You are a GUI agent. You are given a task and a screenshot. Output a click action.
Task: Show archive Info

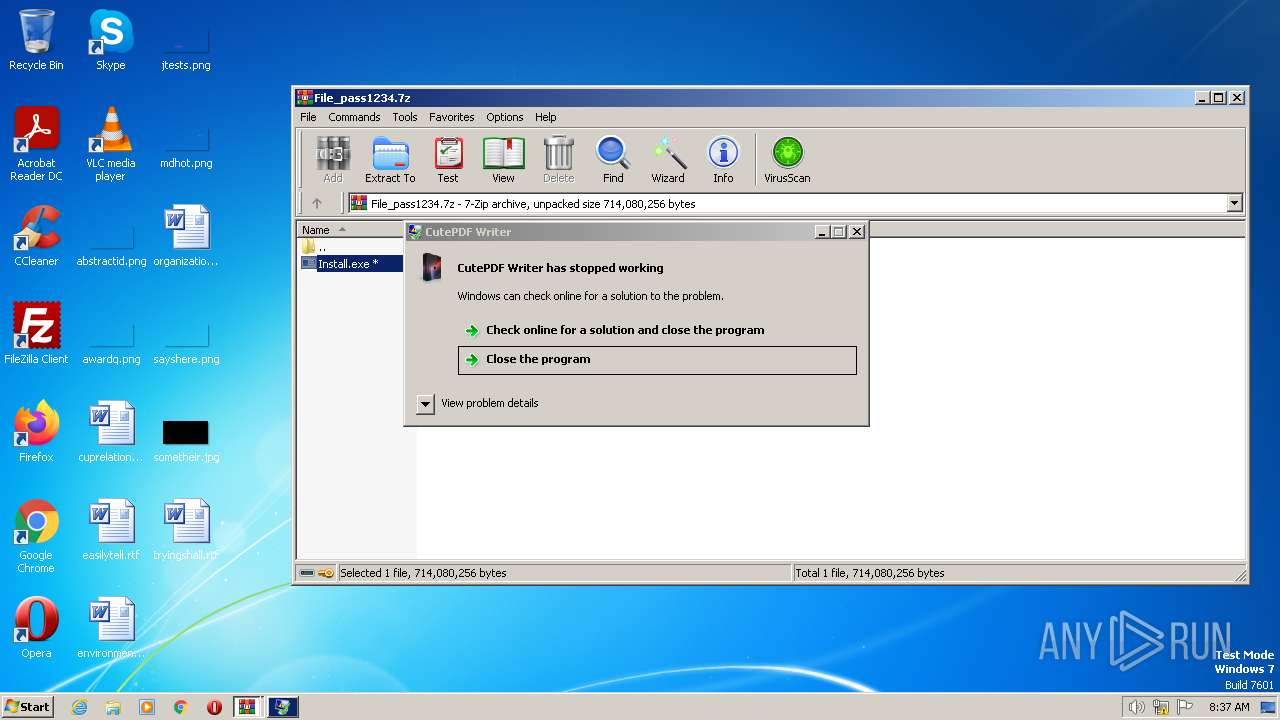pos(723,160)
